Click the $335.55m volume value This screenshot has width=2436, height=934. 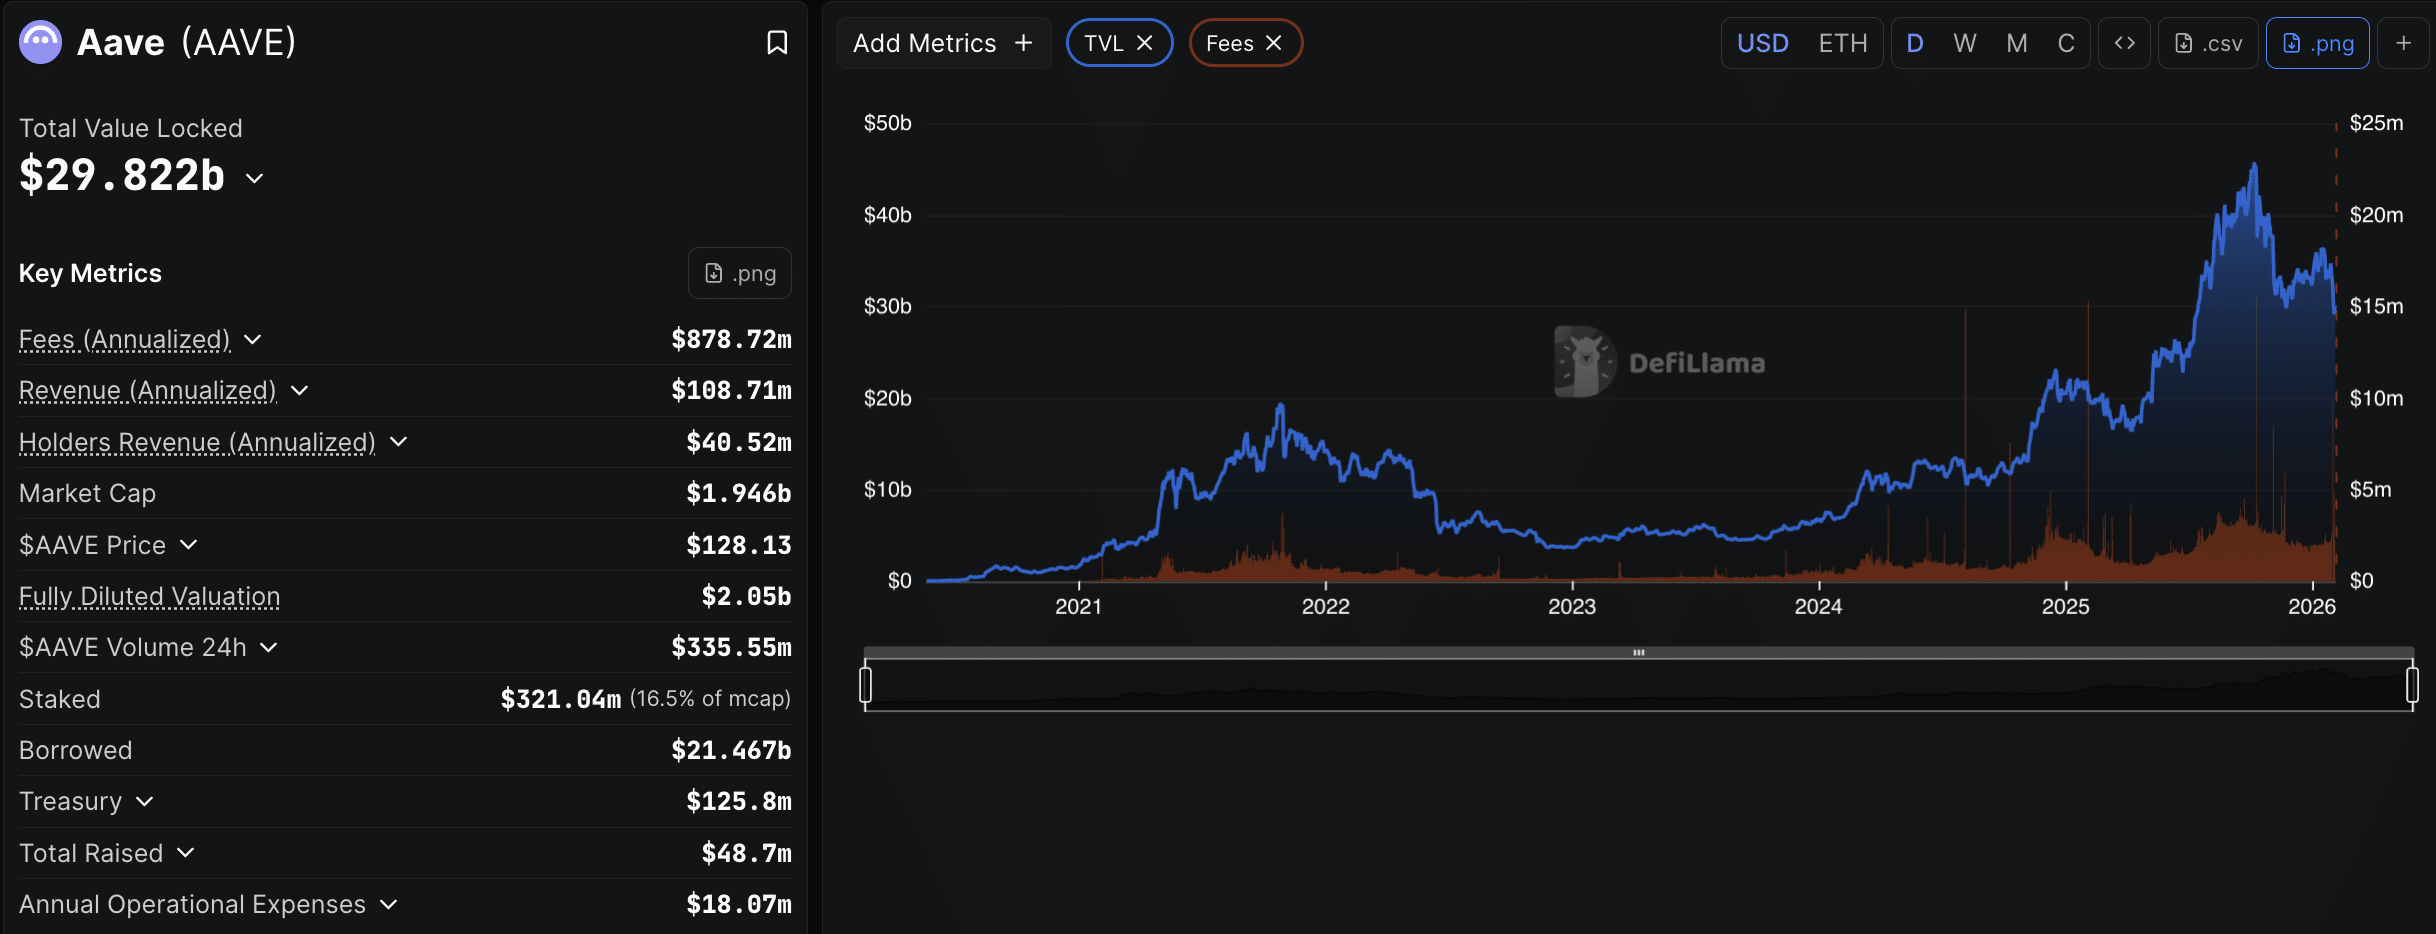coord(731,647)
